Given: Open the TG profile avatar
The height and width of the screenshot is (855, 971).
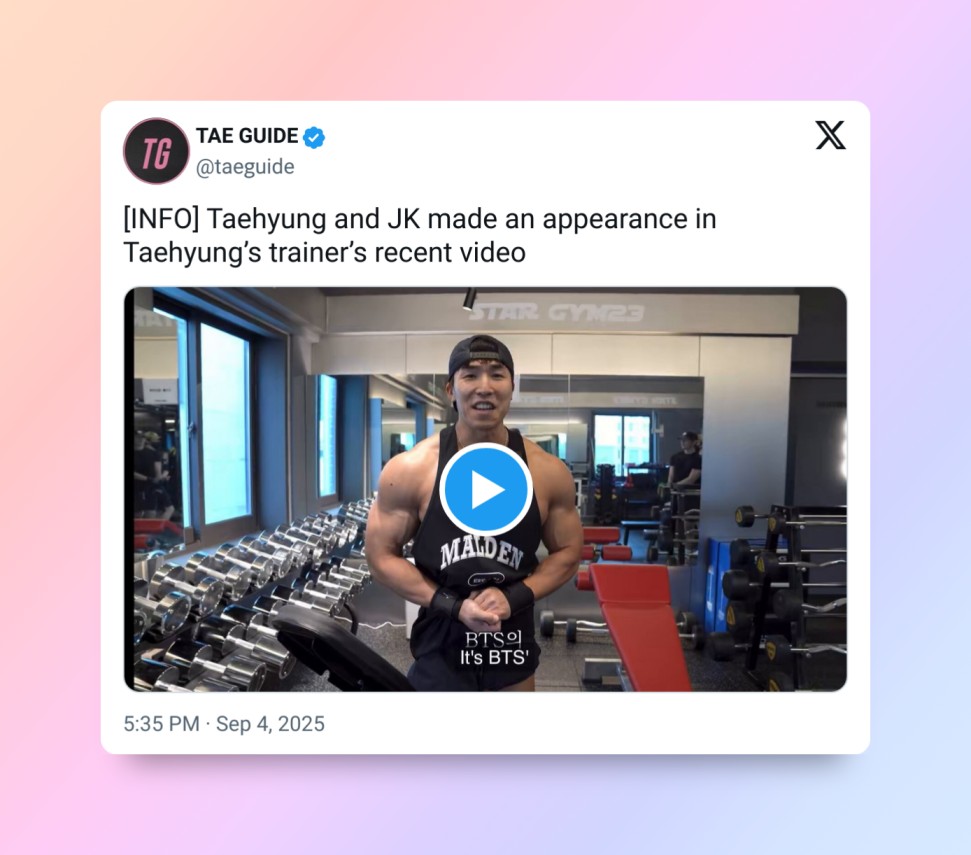Looking at the screenshot, I should [x=156, y=151].
